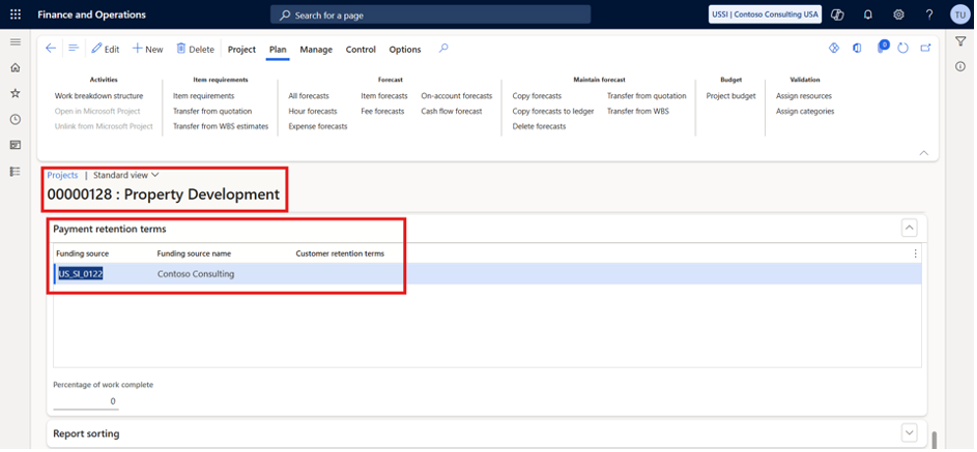
Task: Click the Funding source name column header
Action: [x=194, y=254]
